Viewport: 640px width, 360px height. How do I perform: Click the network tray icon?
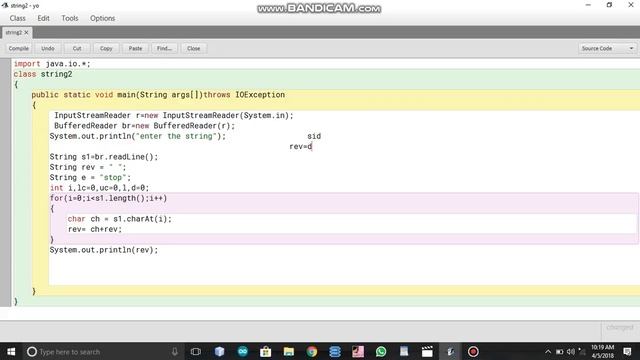tap(582, 351)
